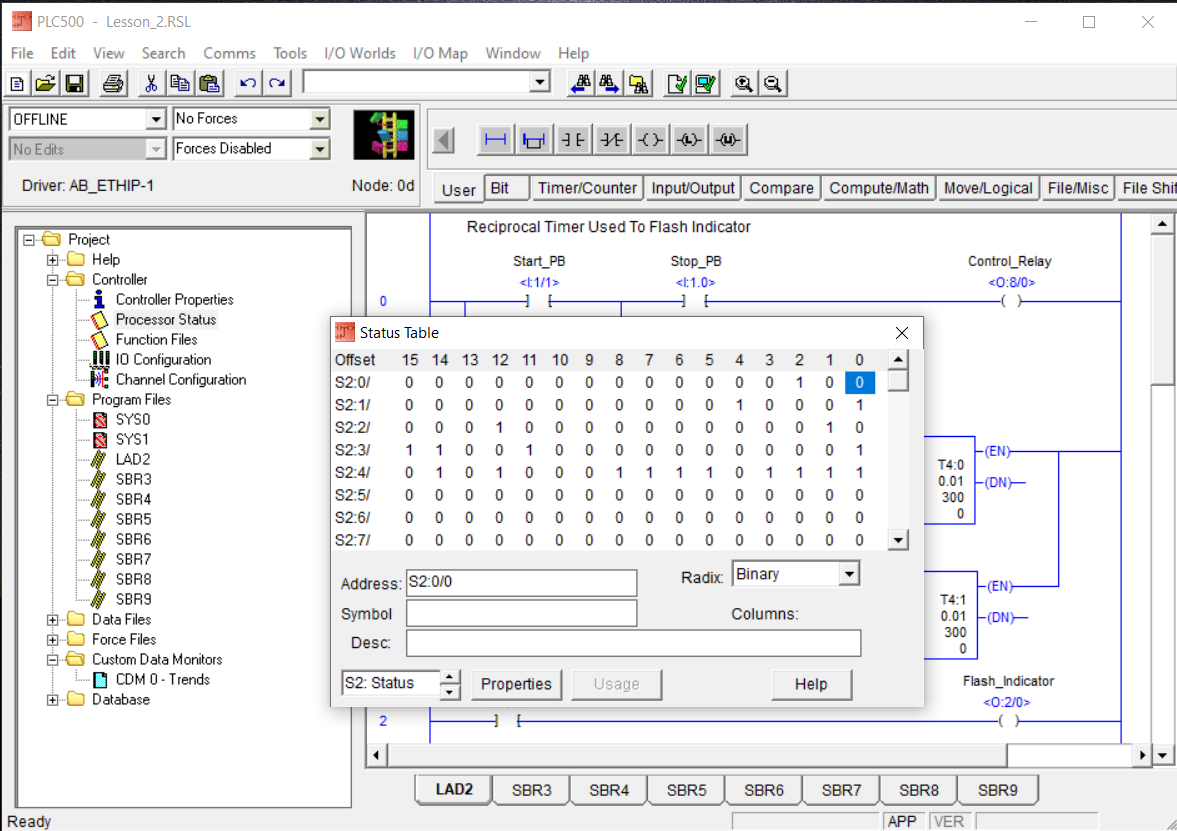Expand the Force Files folder node

click(x=53, y=640)
